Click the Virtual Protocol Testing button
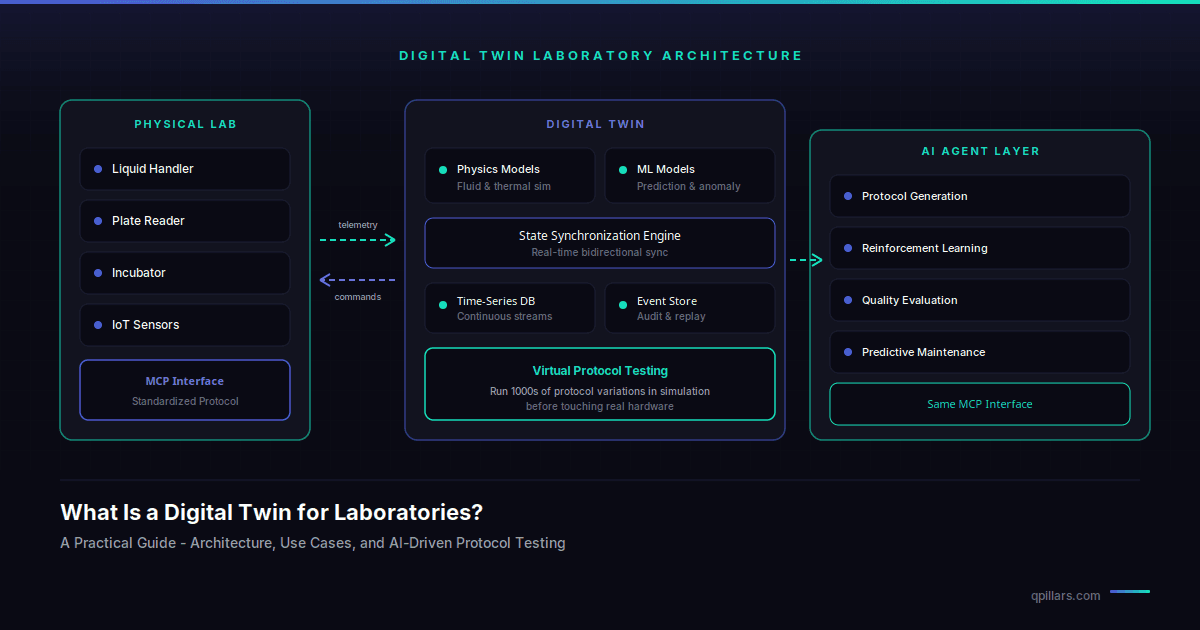Viewport: 1200px width, 630px height. pos(600,384)
